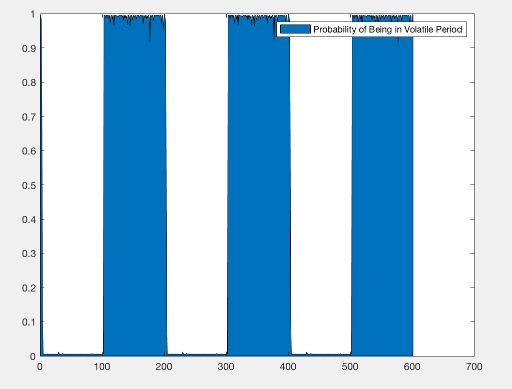Click the x-axis tick label 200
This screenshot has height=389, width=512.
(164, 367)
